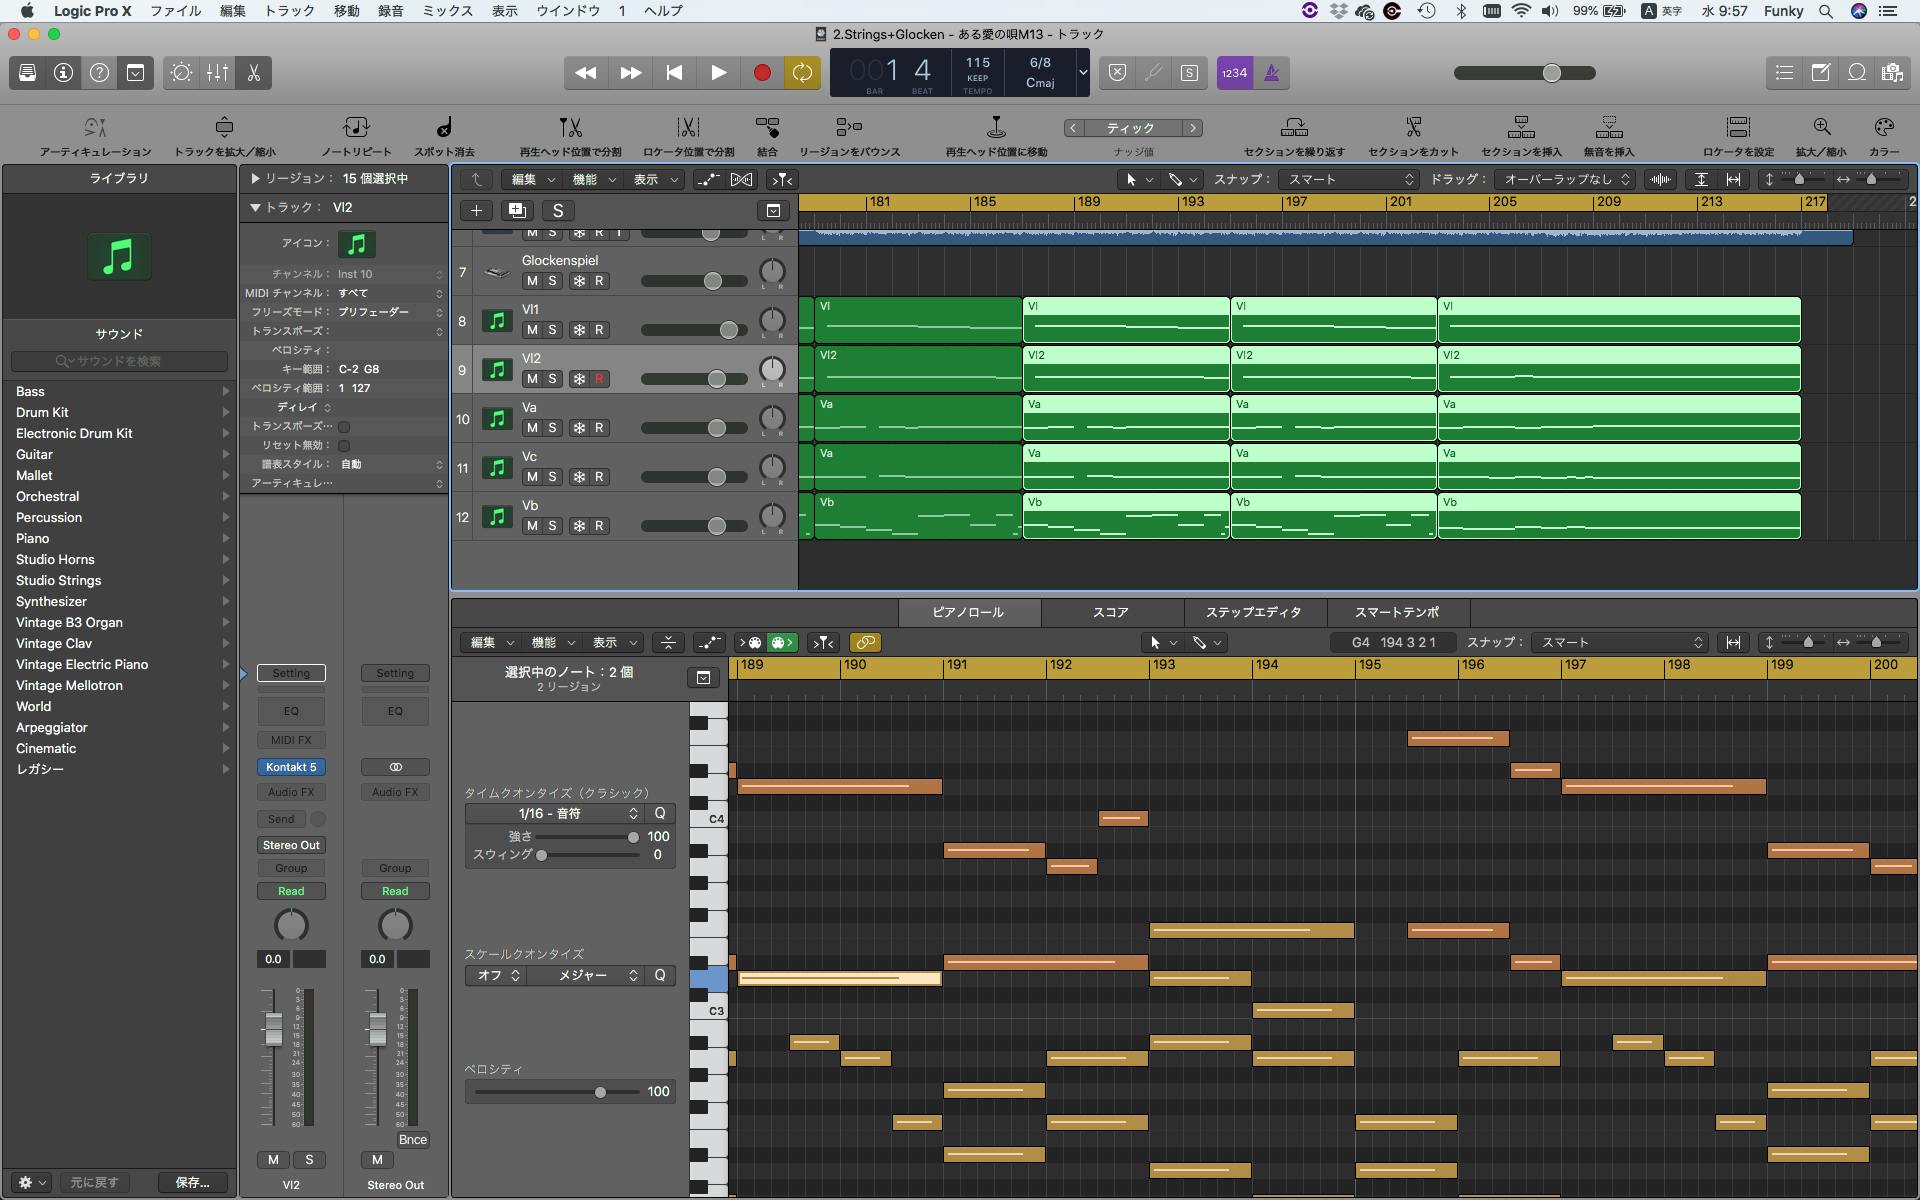This screenshot has width=1920, height=1200.
Task: Click the Record button in transport
Action: click(762, 73)
